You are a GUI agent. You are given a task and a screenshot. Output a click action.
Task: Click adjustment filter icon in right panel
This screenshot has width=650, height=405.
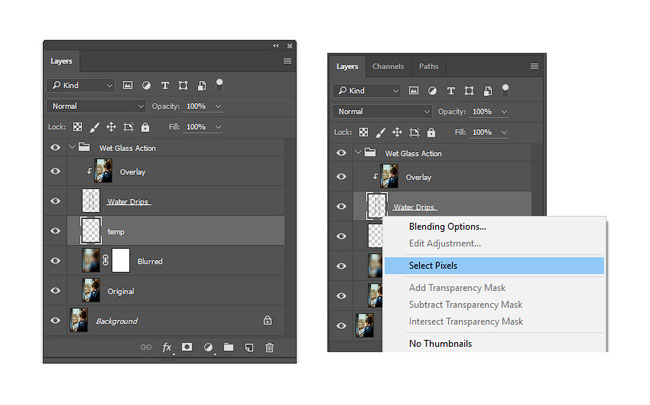(x=432, y=91)
